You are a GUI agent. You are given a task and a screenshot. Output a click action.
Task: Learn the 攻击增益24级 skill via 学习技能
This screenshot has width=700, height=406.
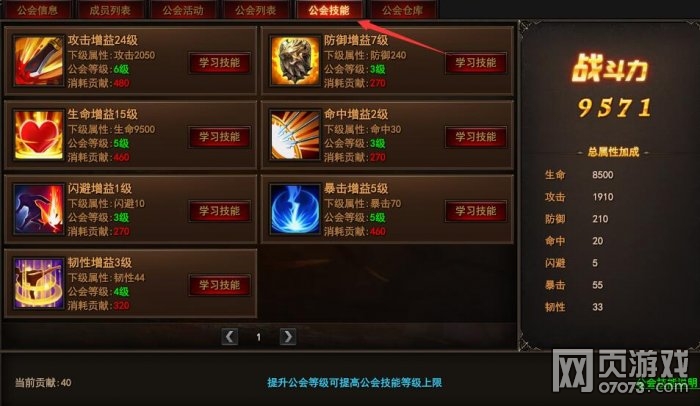[x=219, y=63]
